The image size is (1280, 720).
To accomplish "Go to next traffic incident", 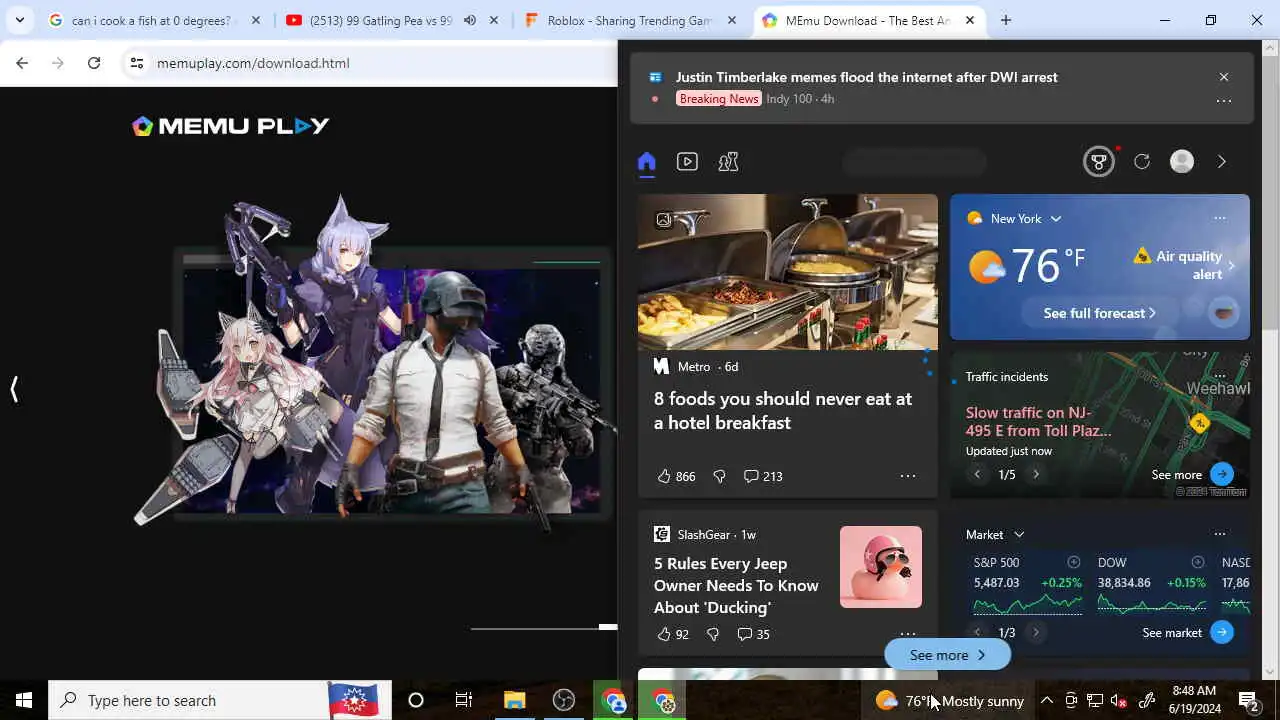I will pyautogui.click(x=1036, y=475).
